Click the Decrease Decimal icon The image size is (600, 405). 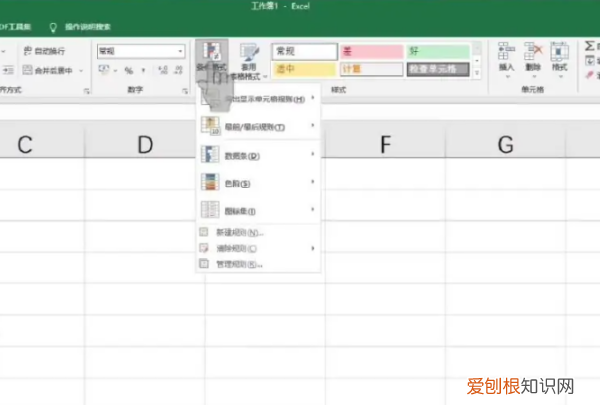pos(178,70)
